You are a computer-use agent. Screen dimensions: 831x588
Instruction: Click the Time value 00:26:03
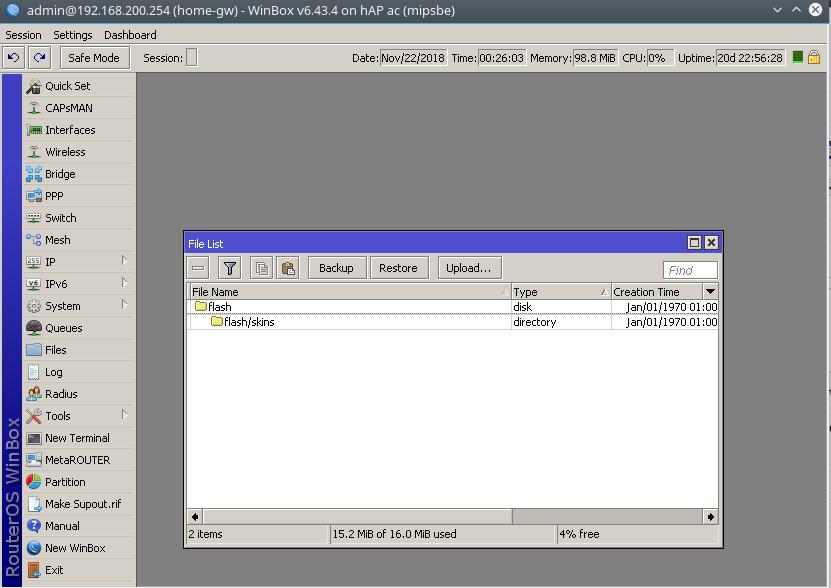coord(501,58)
